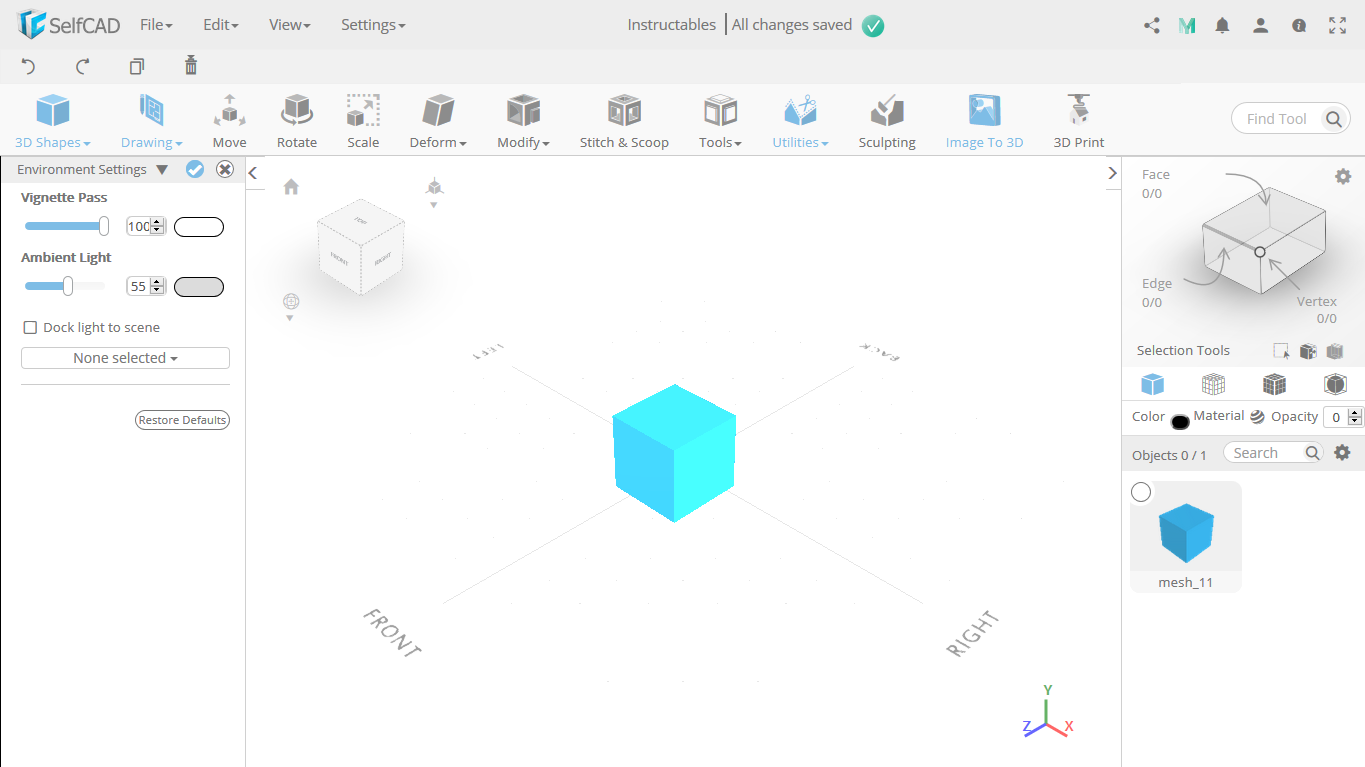Open the Objects panel gear settings
Image resolution: width=1365 pixels, height=767 pixels.
tap(1342, 453)
